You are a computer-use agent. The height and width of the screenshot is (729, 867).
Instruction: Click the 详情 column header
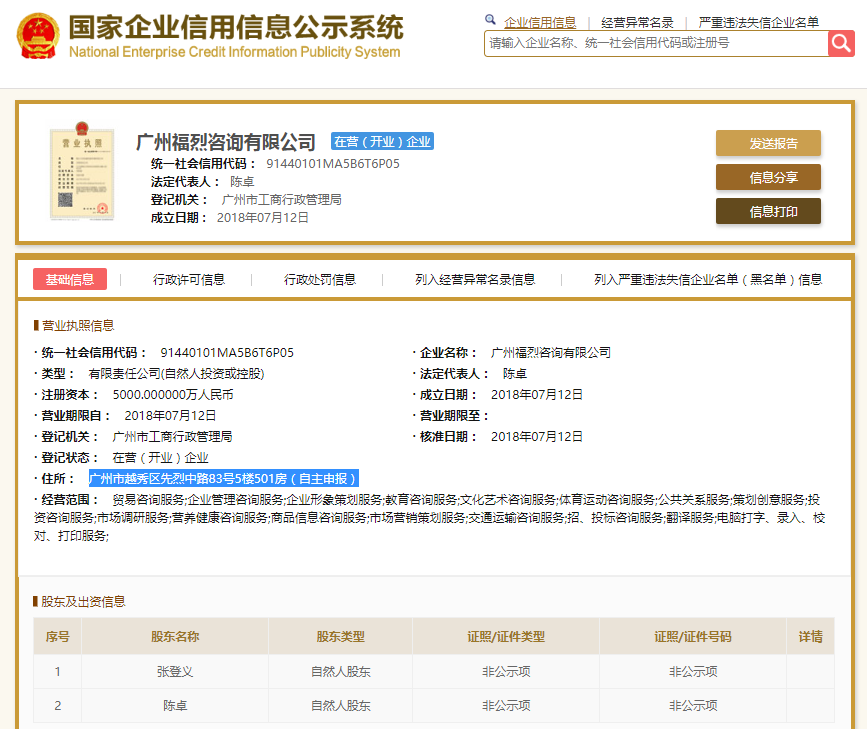point(810,636)
